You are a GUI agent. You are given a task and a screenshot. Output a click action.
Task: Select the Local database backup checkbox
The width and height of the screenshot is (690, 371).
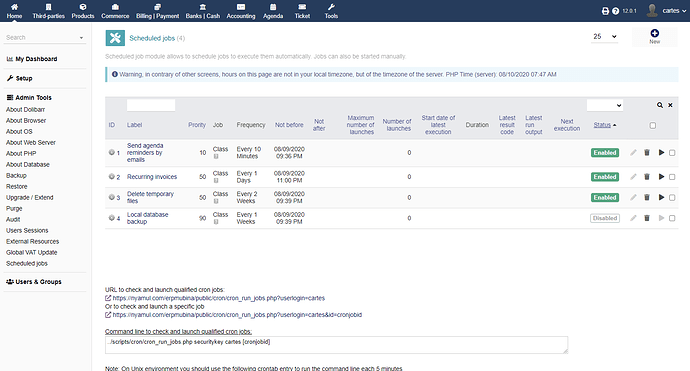click(x=672, y=218)
